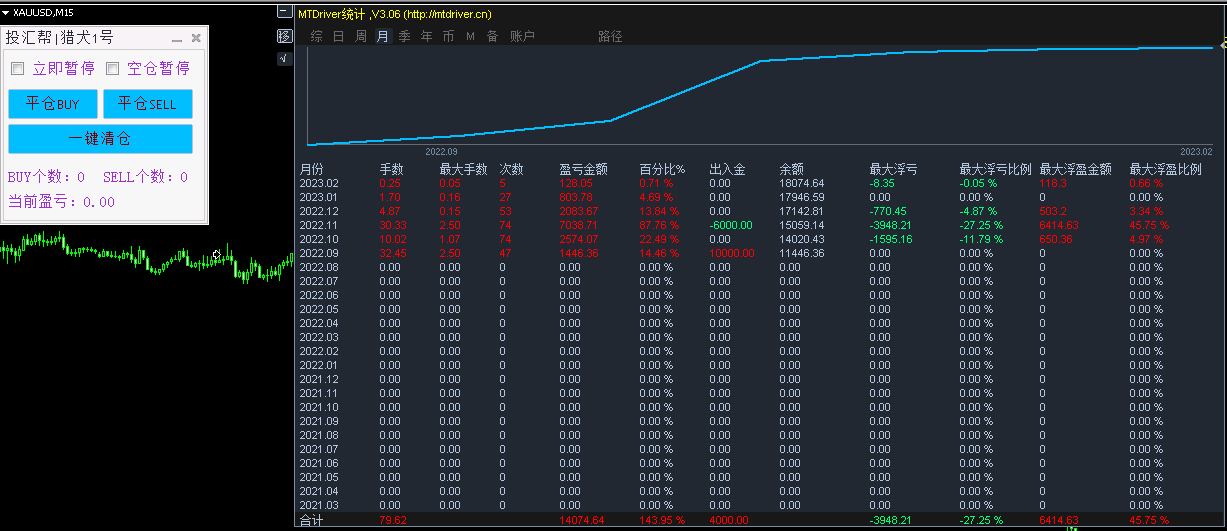
Task: Open the 备 tab
Action: (x=492, y=36)
